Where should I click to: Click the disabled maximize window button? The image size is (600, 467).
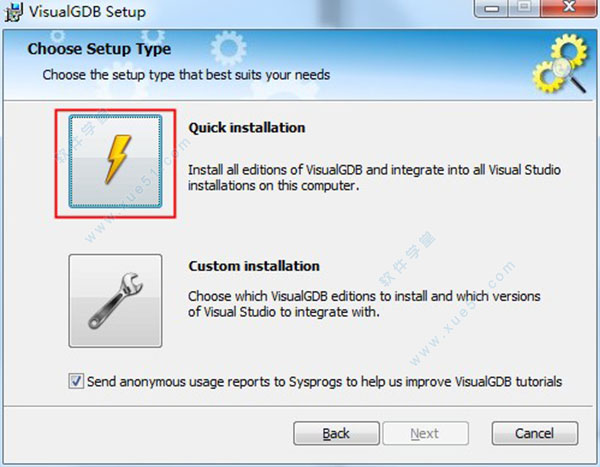click(x=524, y=8)
